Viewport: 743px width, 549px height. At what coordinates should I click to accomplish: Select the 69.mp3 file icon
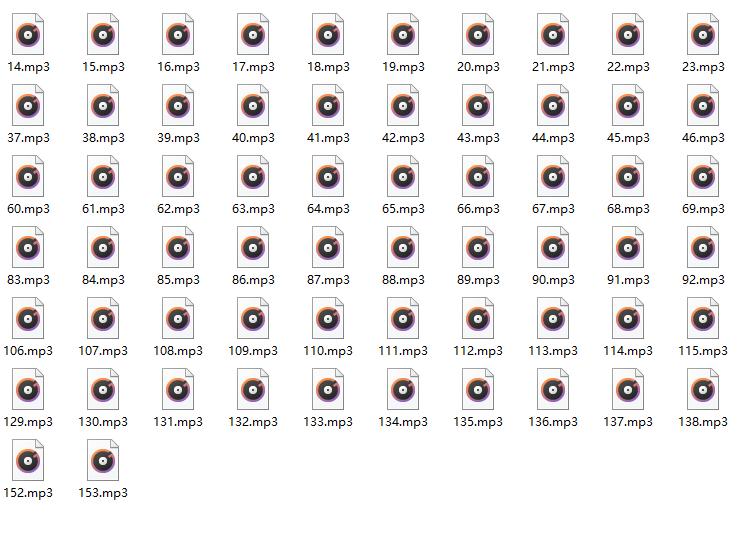703,176
